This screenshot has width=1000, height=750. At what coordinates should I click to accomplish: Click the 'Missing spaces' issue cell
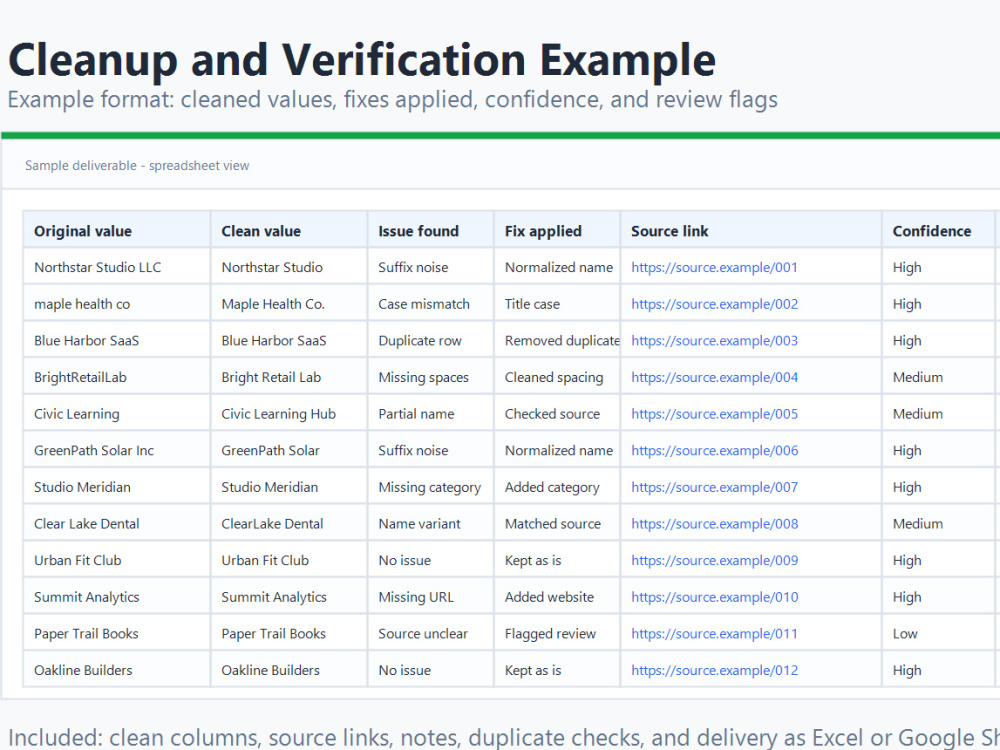[430, 378]
